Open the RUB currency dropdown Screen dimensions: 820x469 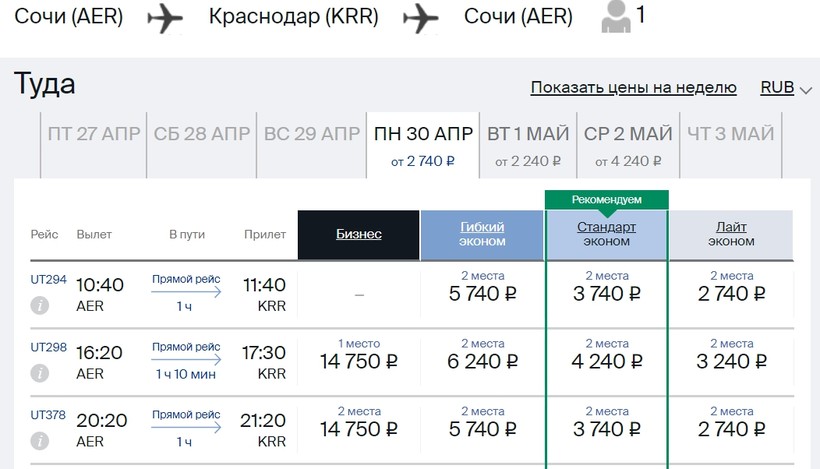786,88
